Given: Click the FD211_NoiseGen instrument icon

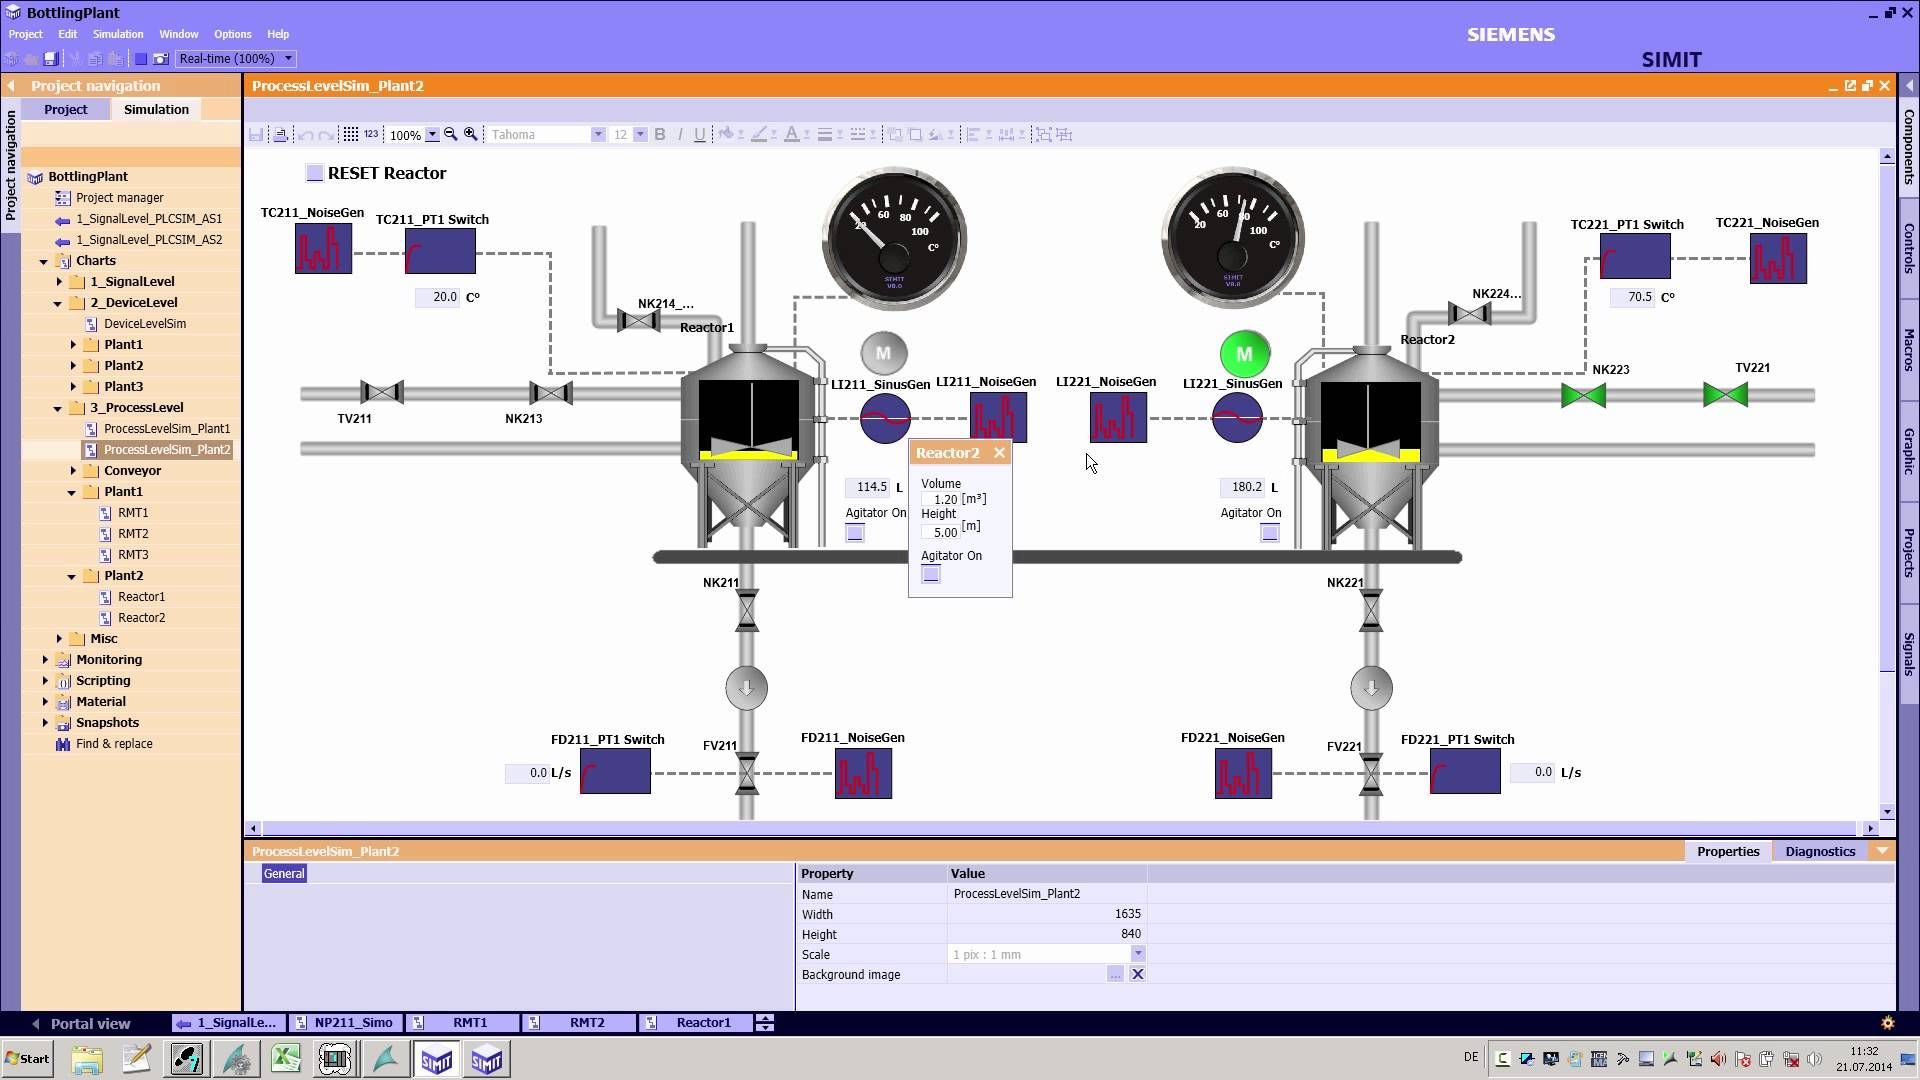Looking at the screenshot, I should pyautogui.click(x=862, y=771).
